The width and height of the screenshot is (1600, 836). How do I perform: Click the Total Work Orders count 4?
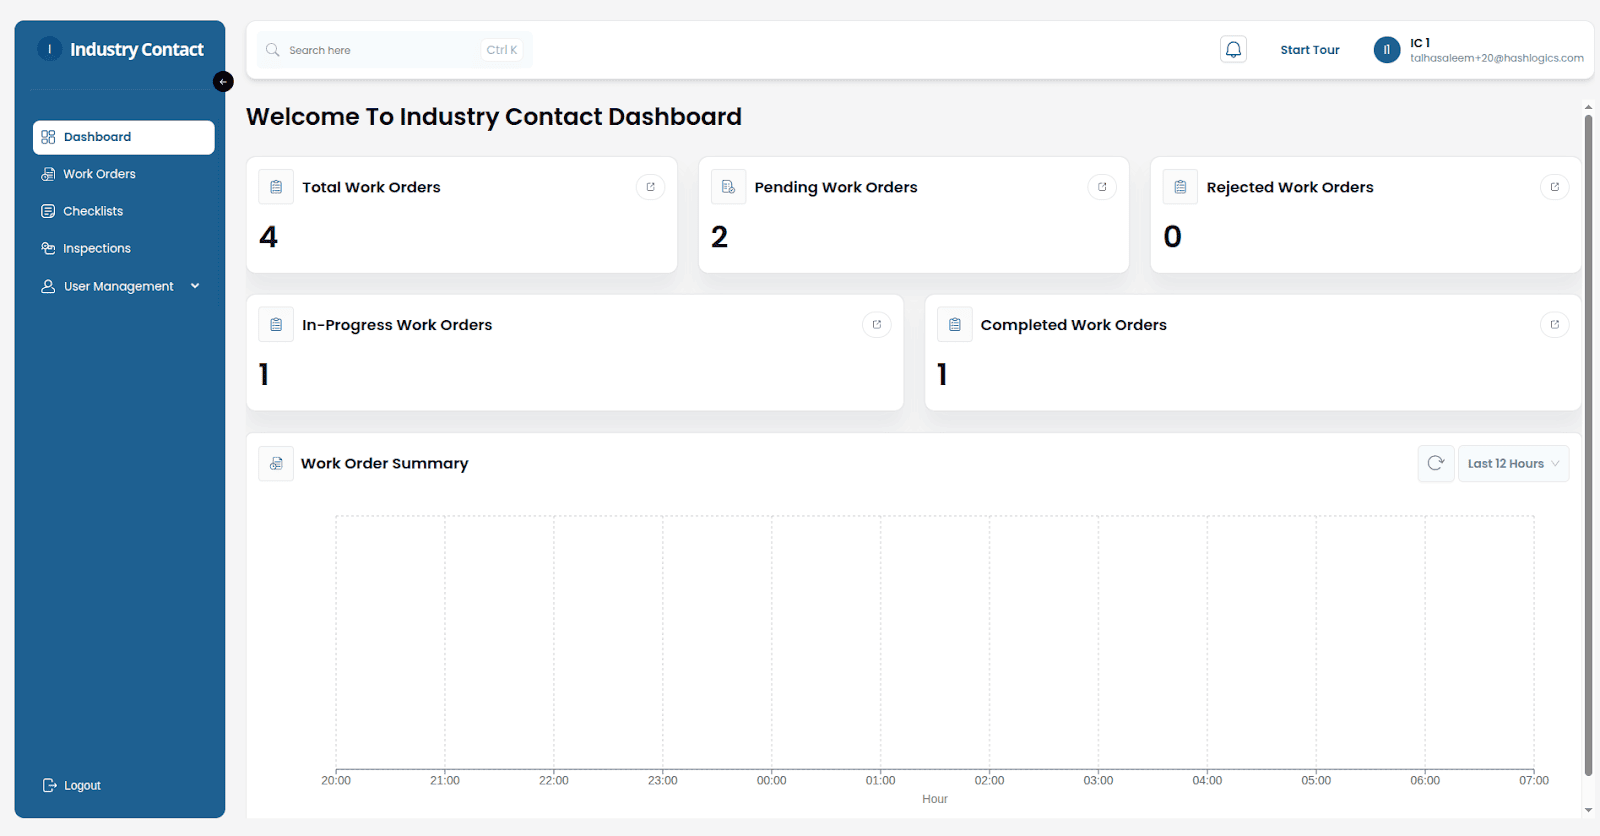[268, 237]
